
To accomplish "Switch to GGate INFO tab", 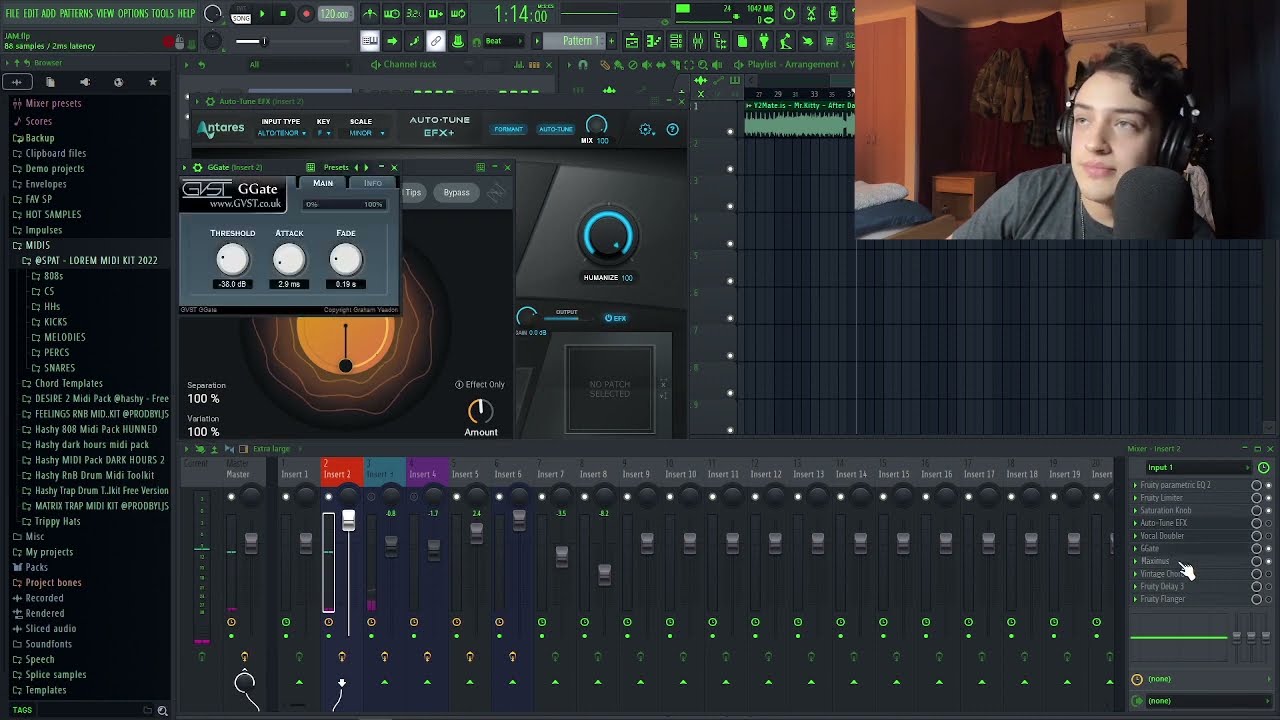I will [373, 183].
